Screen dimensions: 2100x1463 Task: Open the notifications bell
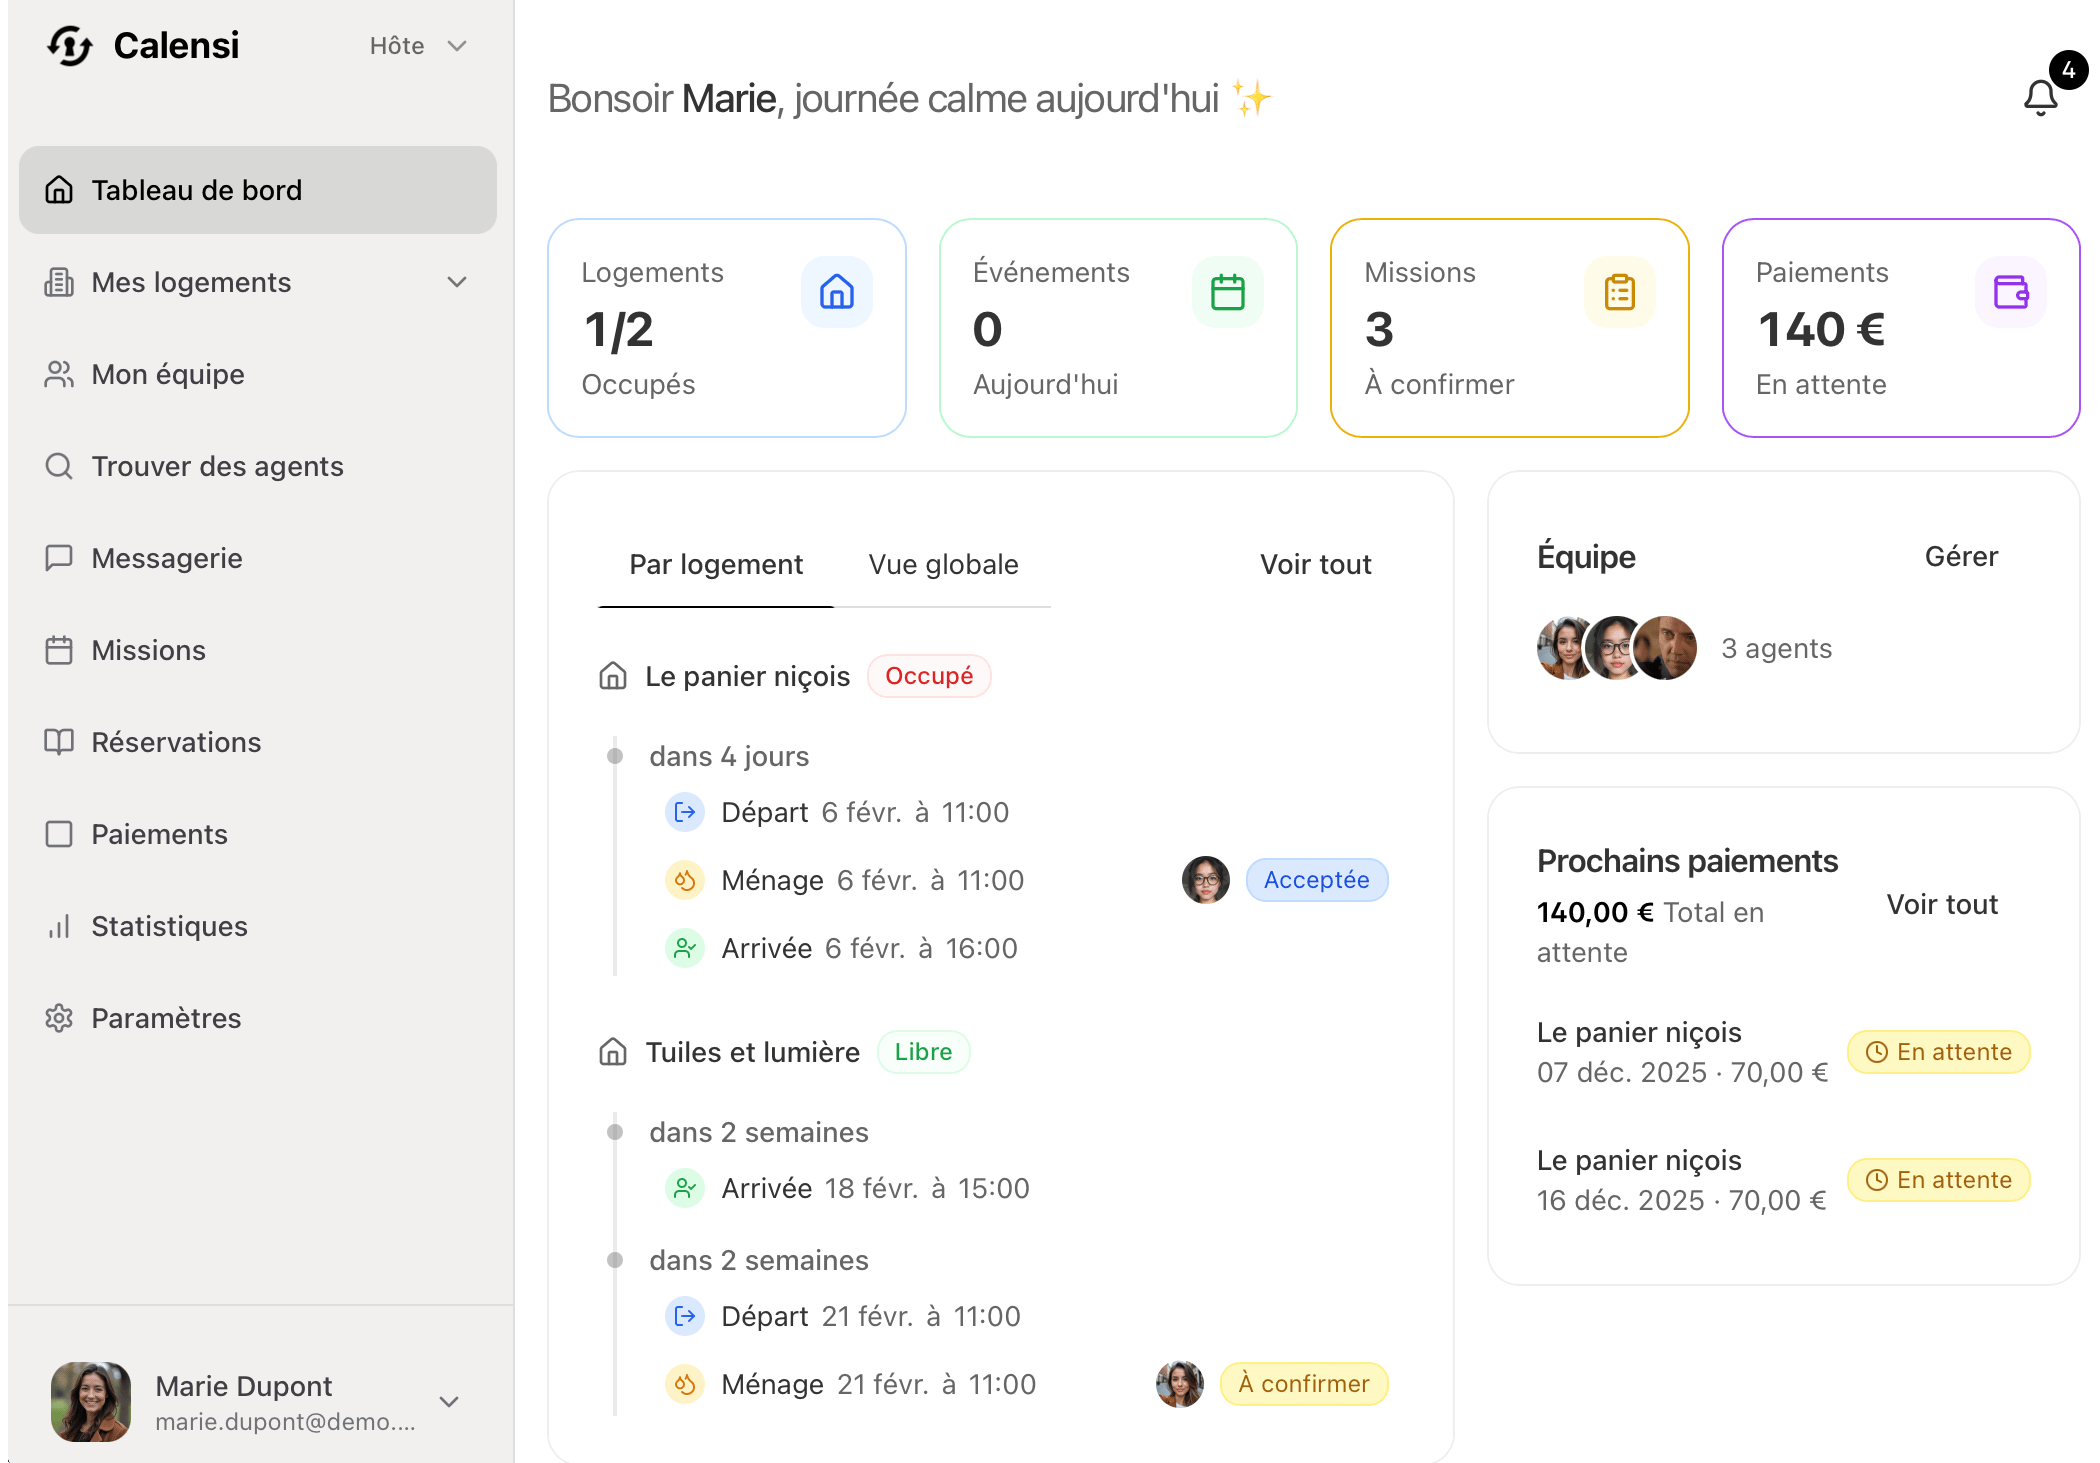tap(2040, 97)
